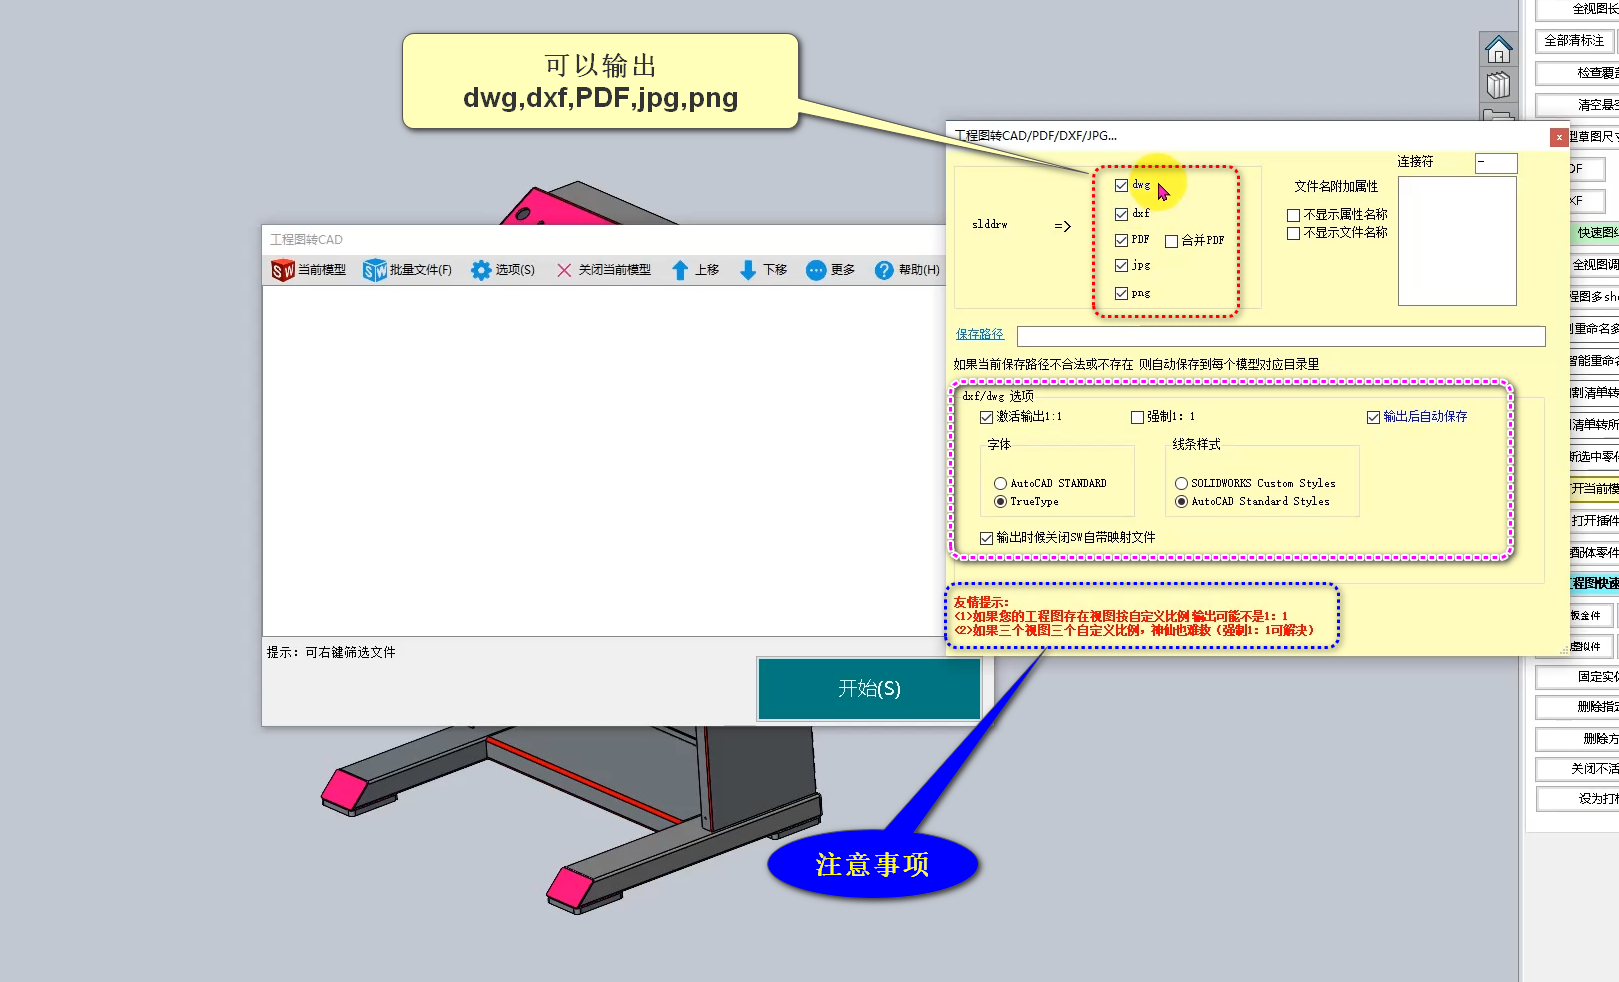Enable the 合并PDF checkbox
The image size is (1619, 982).
[x=1171, y=241]
